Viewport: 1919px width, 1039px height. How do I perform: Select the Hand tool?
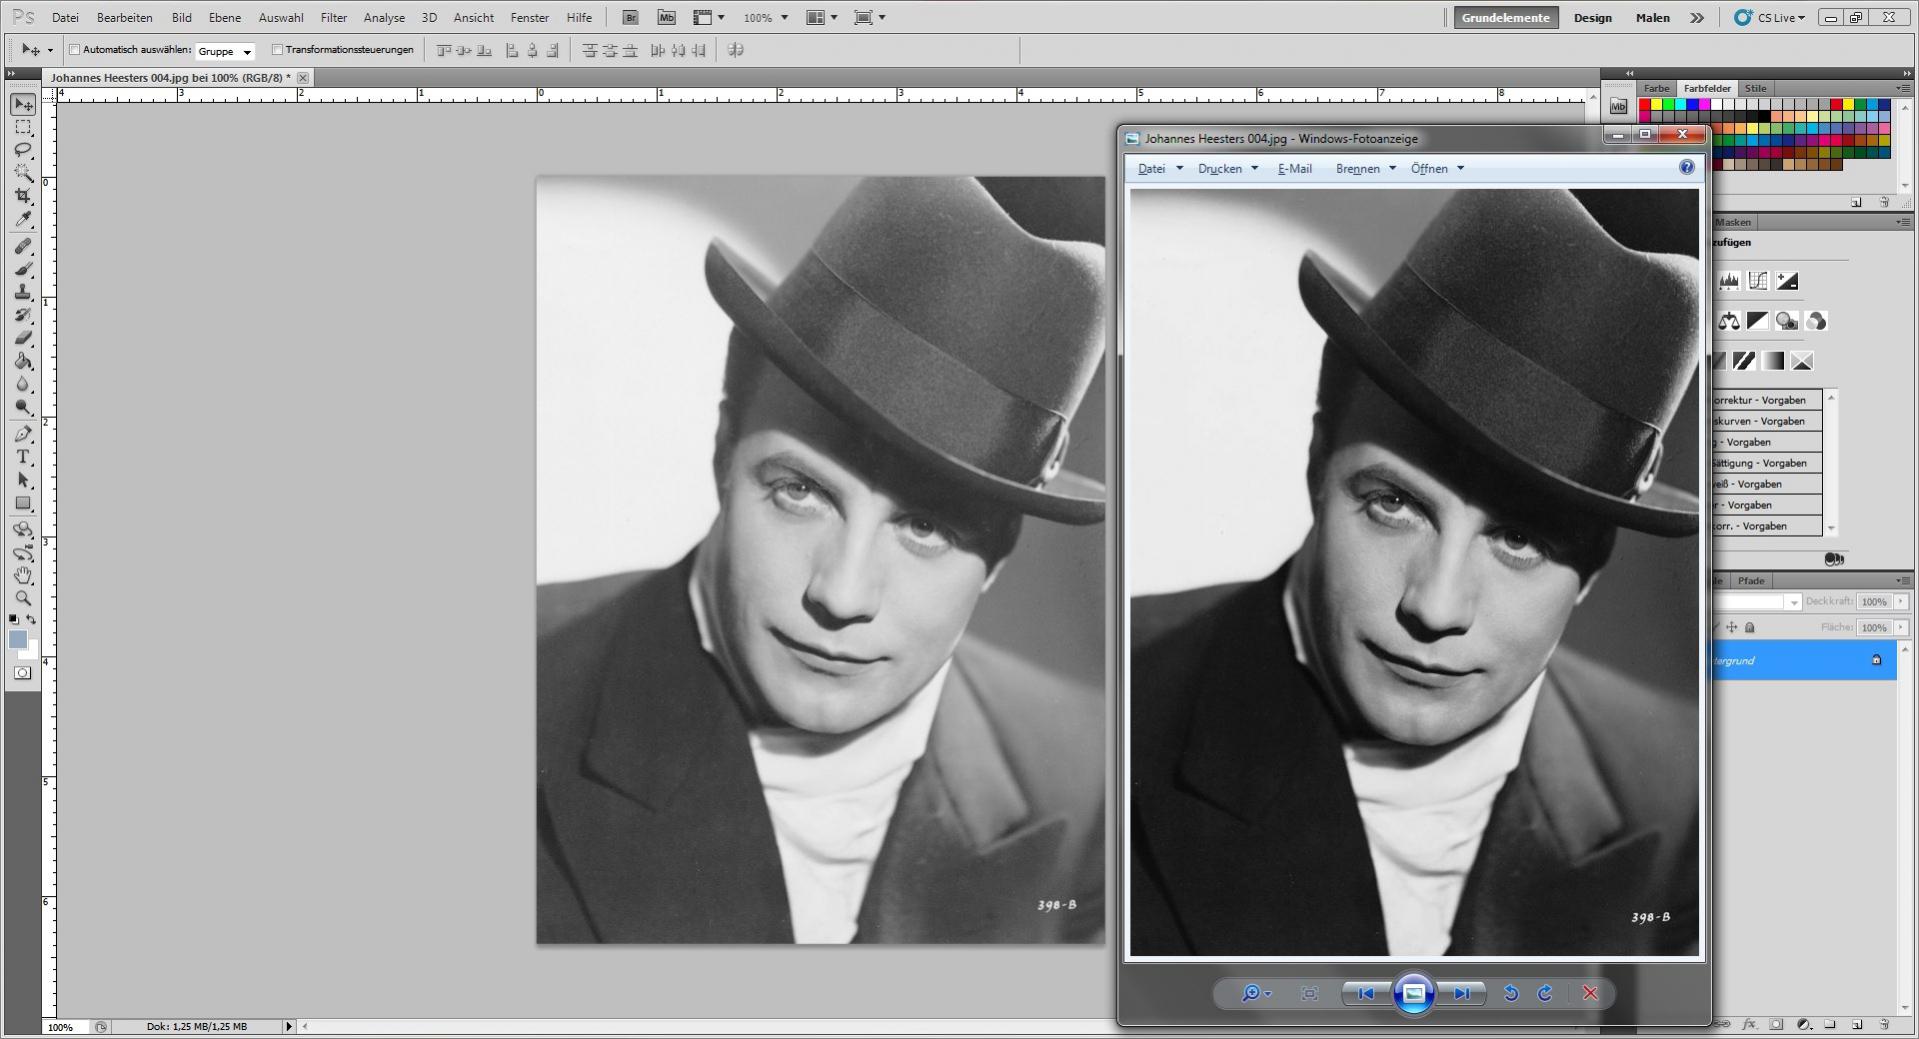[x=23, y=575]
